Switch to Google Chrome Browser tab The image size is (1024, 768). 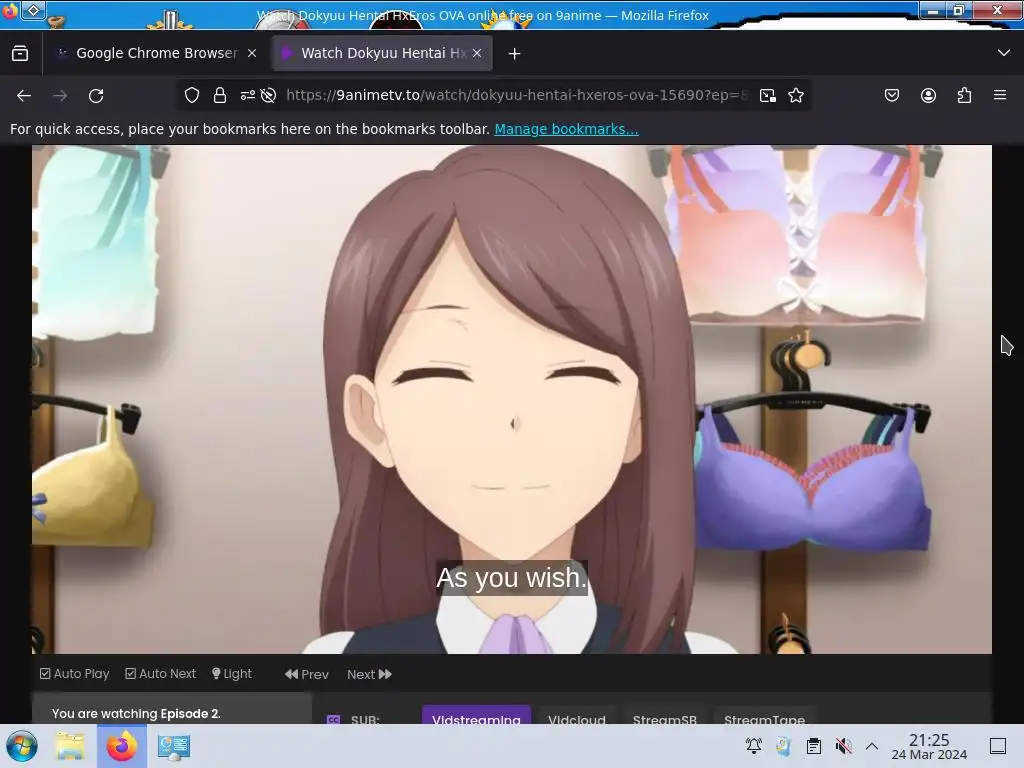pyautogui.click(x=157, y=54)
